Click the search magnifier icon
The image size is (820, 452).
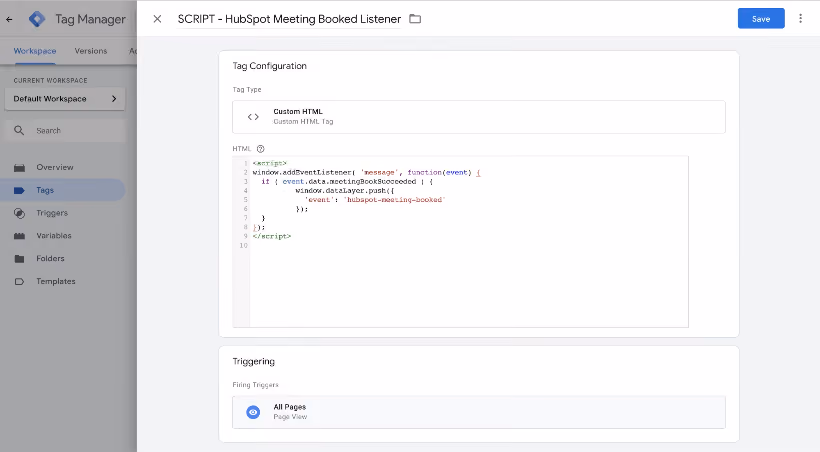click(x=19, y=130)
